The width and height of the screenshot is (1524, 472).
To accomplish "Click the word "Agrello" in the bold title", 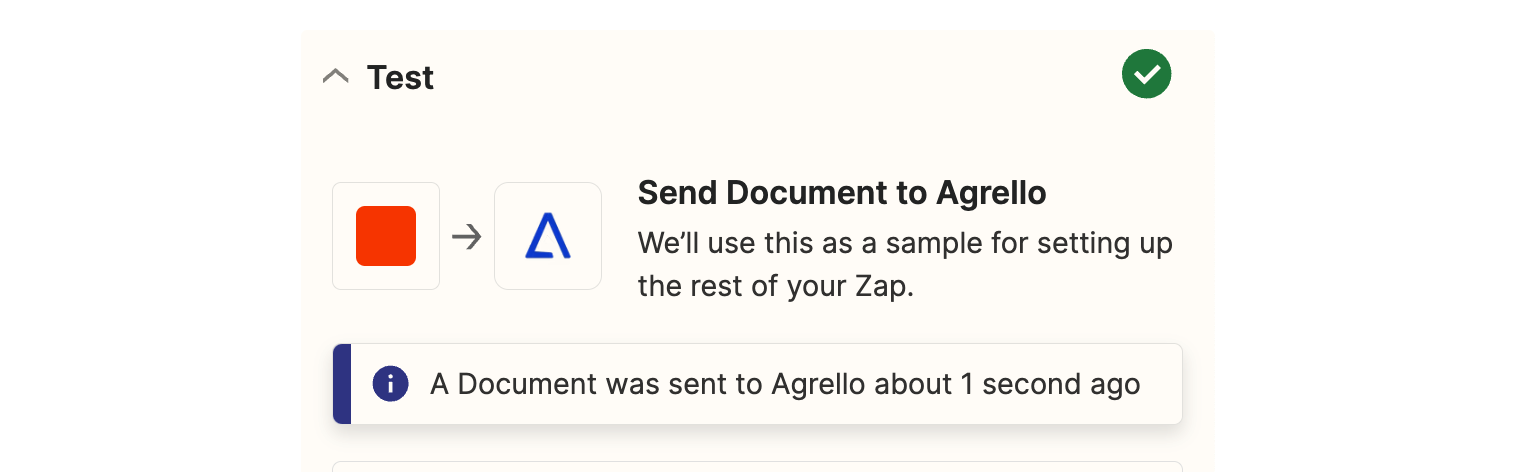I will [x=990, y=193].
